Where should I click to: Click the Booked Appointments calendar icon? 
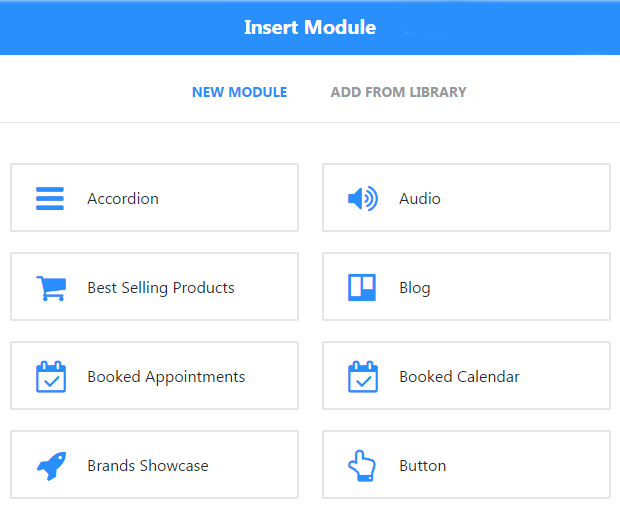(x=51, y=377)
